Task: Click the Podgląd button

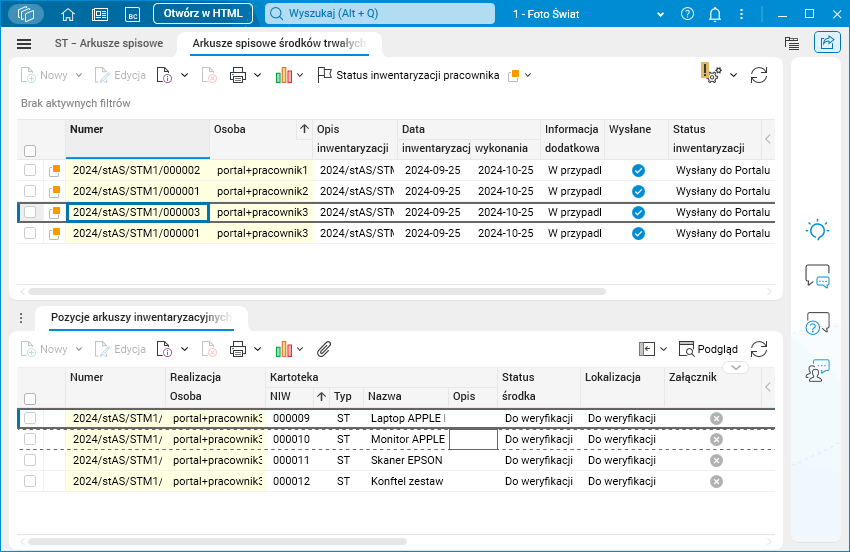Action: 709,349
